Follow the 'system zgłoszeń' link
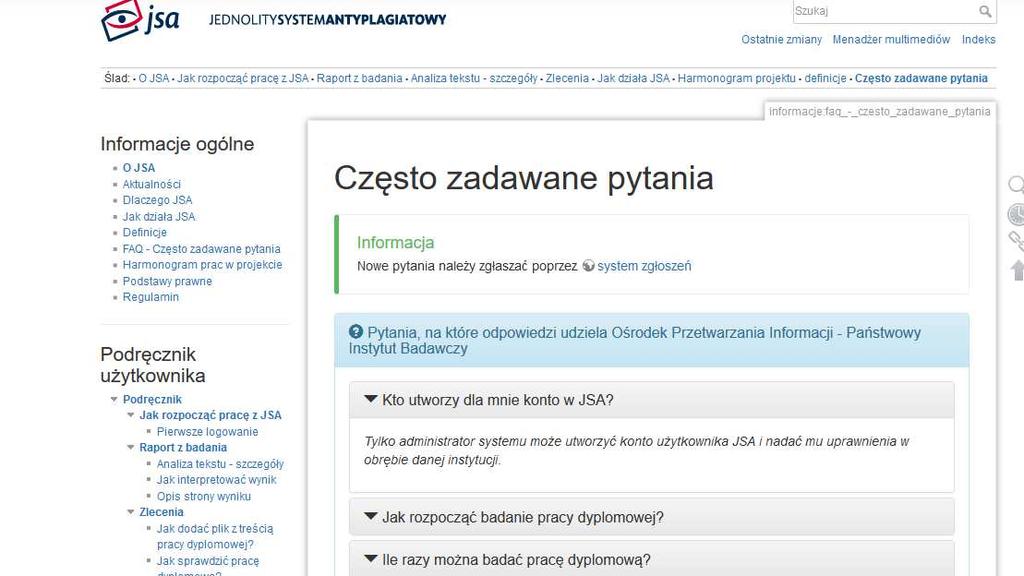The image size is (1024, 576). pyautogui.click(x=644, y=266)
